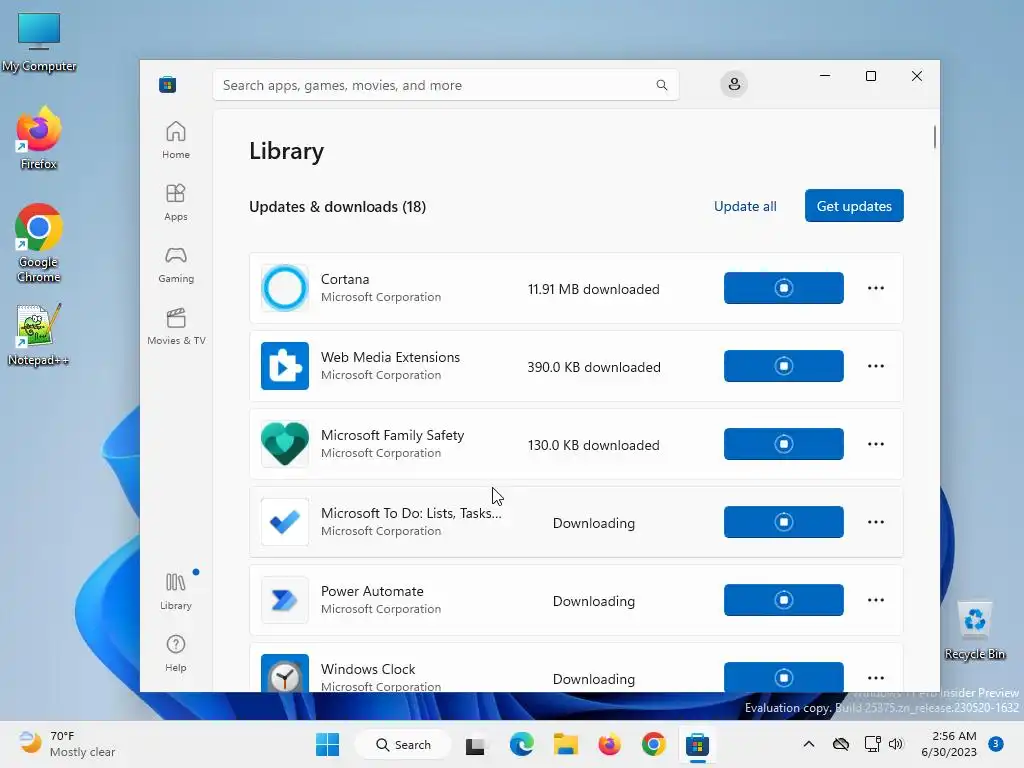Screen dimensions: 1024x768
Task: Stop the Microsoft Family Safety download
Action: click(x=784, y=444)
